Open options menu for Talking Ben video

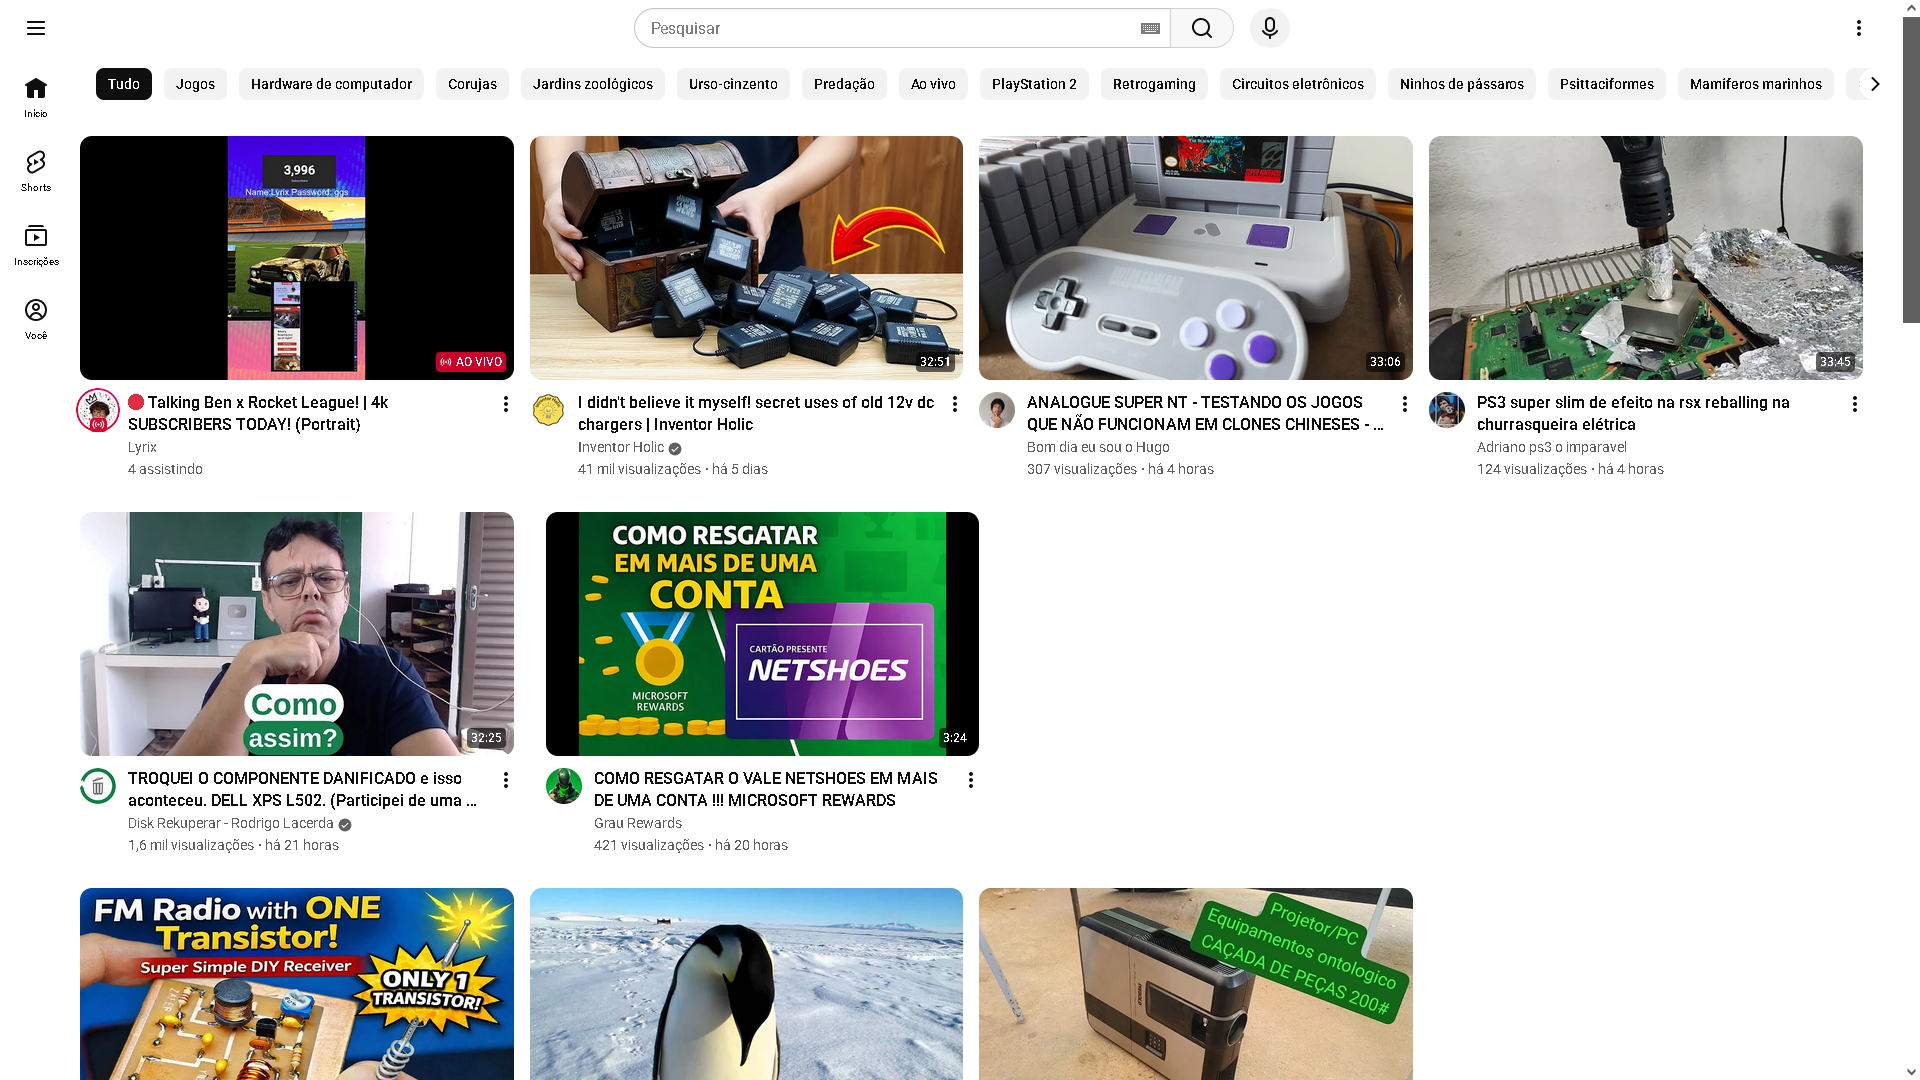click(x=505, y=404)
